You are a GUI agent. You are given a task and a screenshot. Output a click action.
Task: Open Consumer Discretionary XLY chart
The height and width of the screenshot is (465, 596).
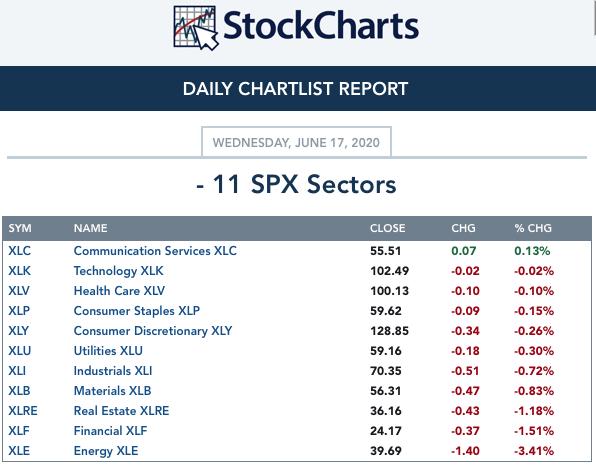click(x=153, y=331)
